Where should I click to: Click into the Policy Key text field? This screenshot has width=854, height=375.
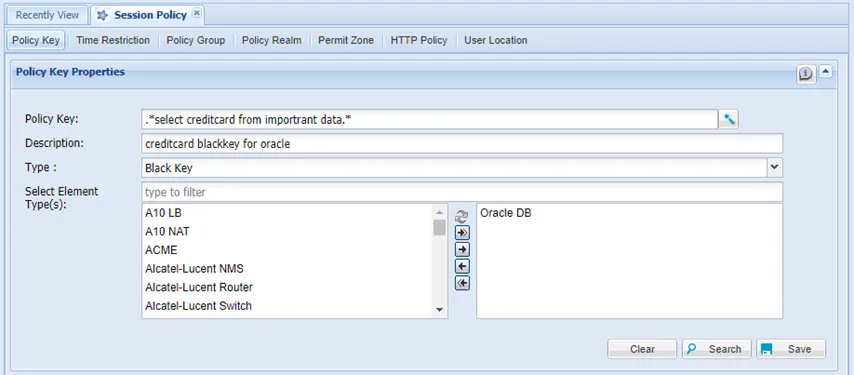pyautogui.click(x=429, y=119)
